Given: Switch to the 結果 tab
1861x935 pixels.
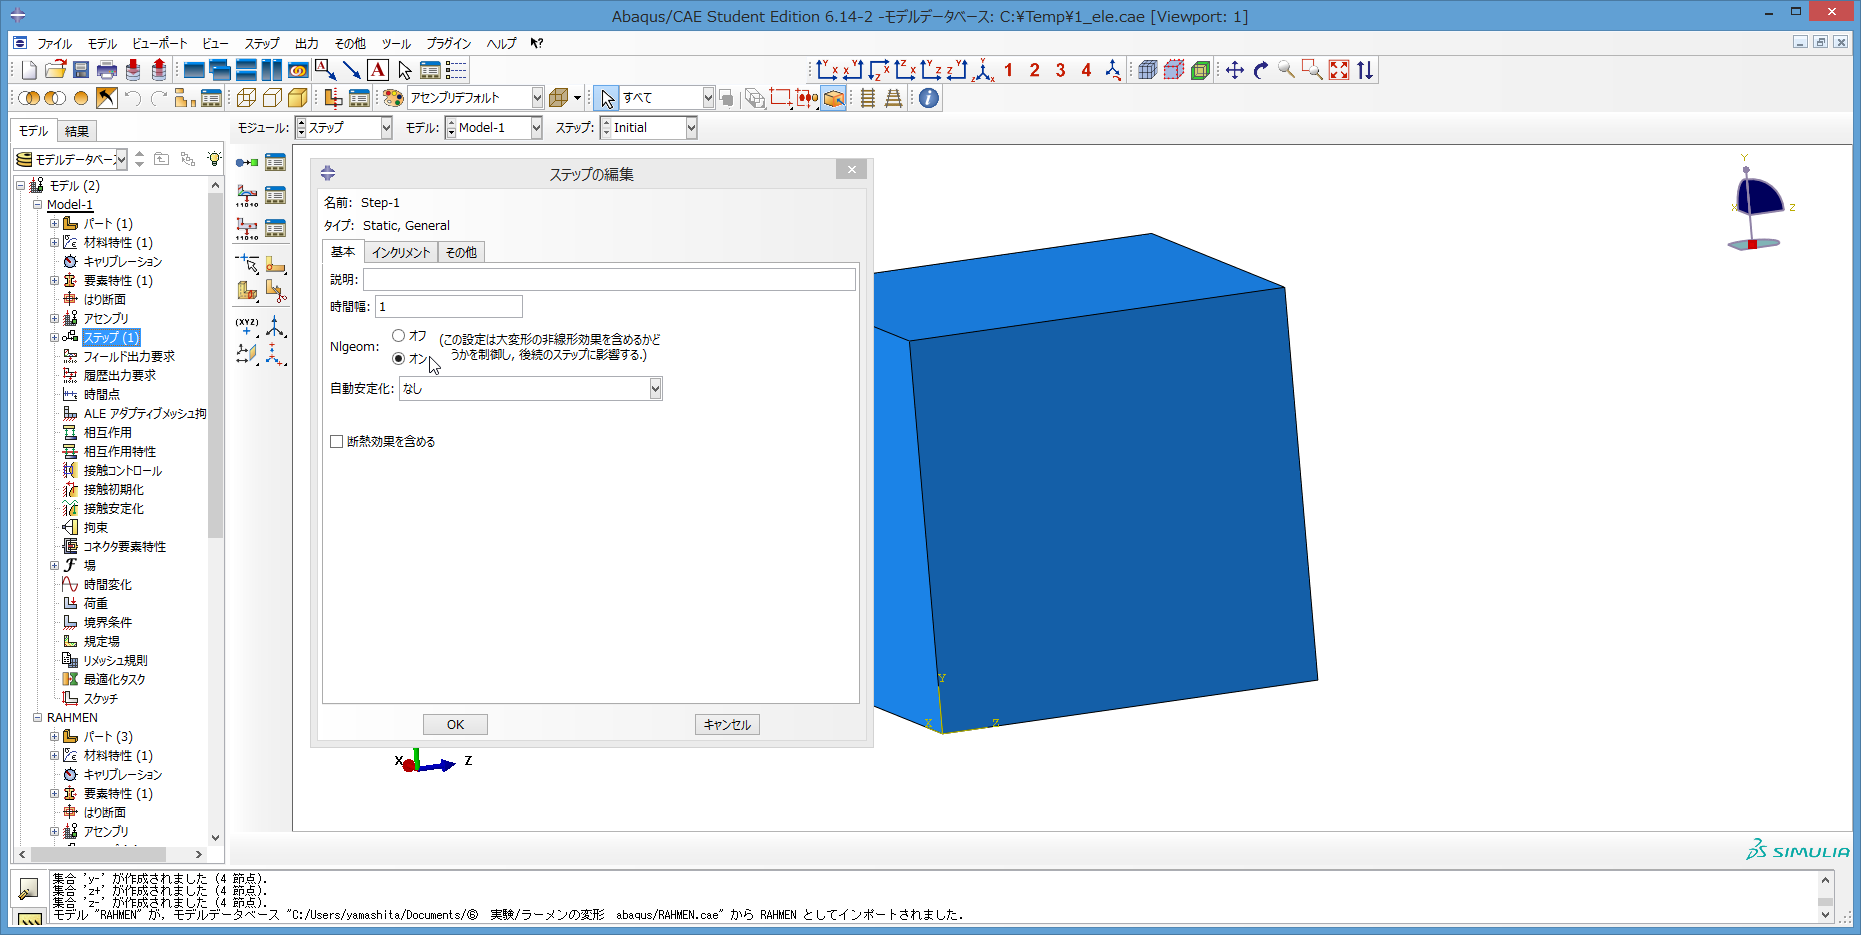Looking at the screenshot, I should (x=77, y=131).
